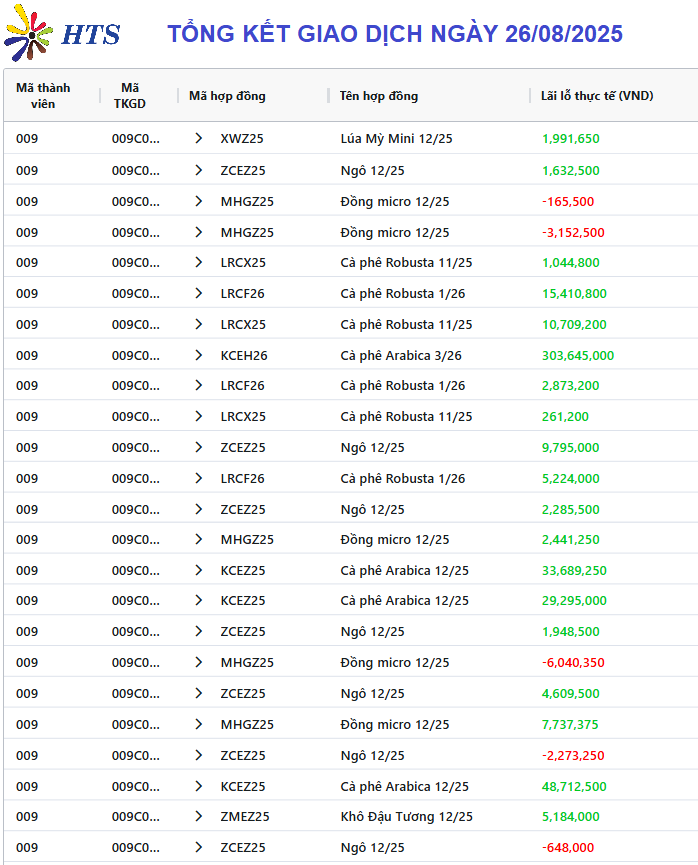Expand the KCEH26 contract row
The height and width of the screenshot is (865, 698).
tap(199, 355)
